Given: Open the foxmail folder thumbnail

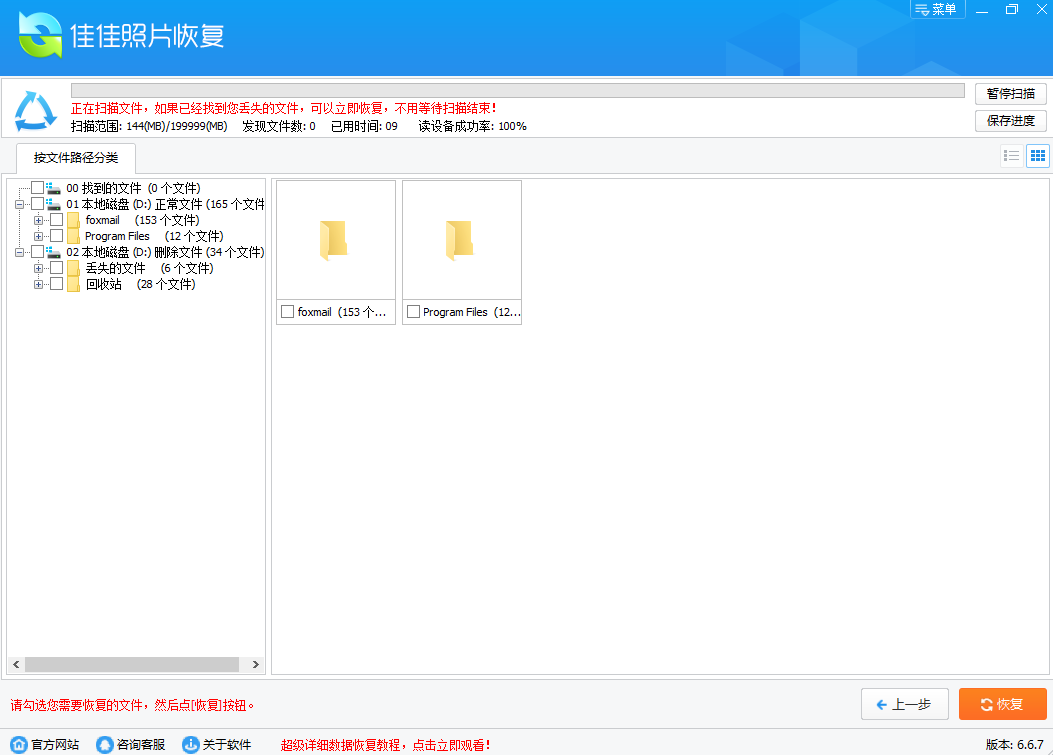Looking at the screenshot, I should click(335, 240).
